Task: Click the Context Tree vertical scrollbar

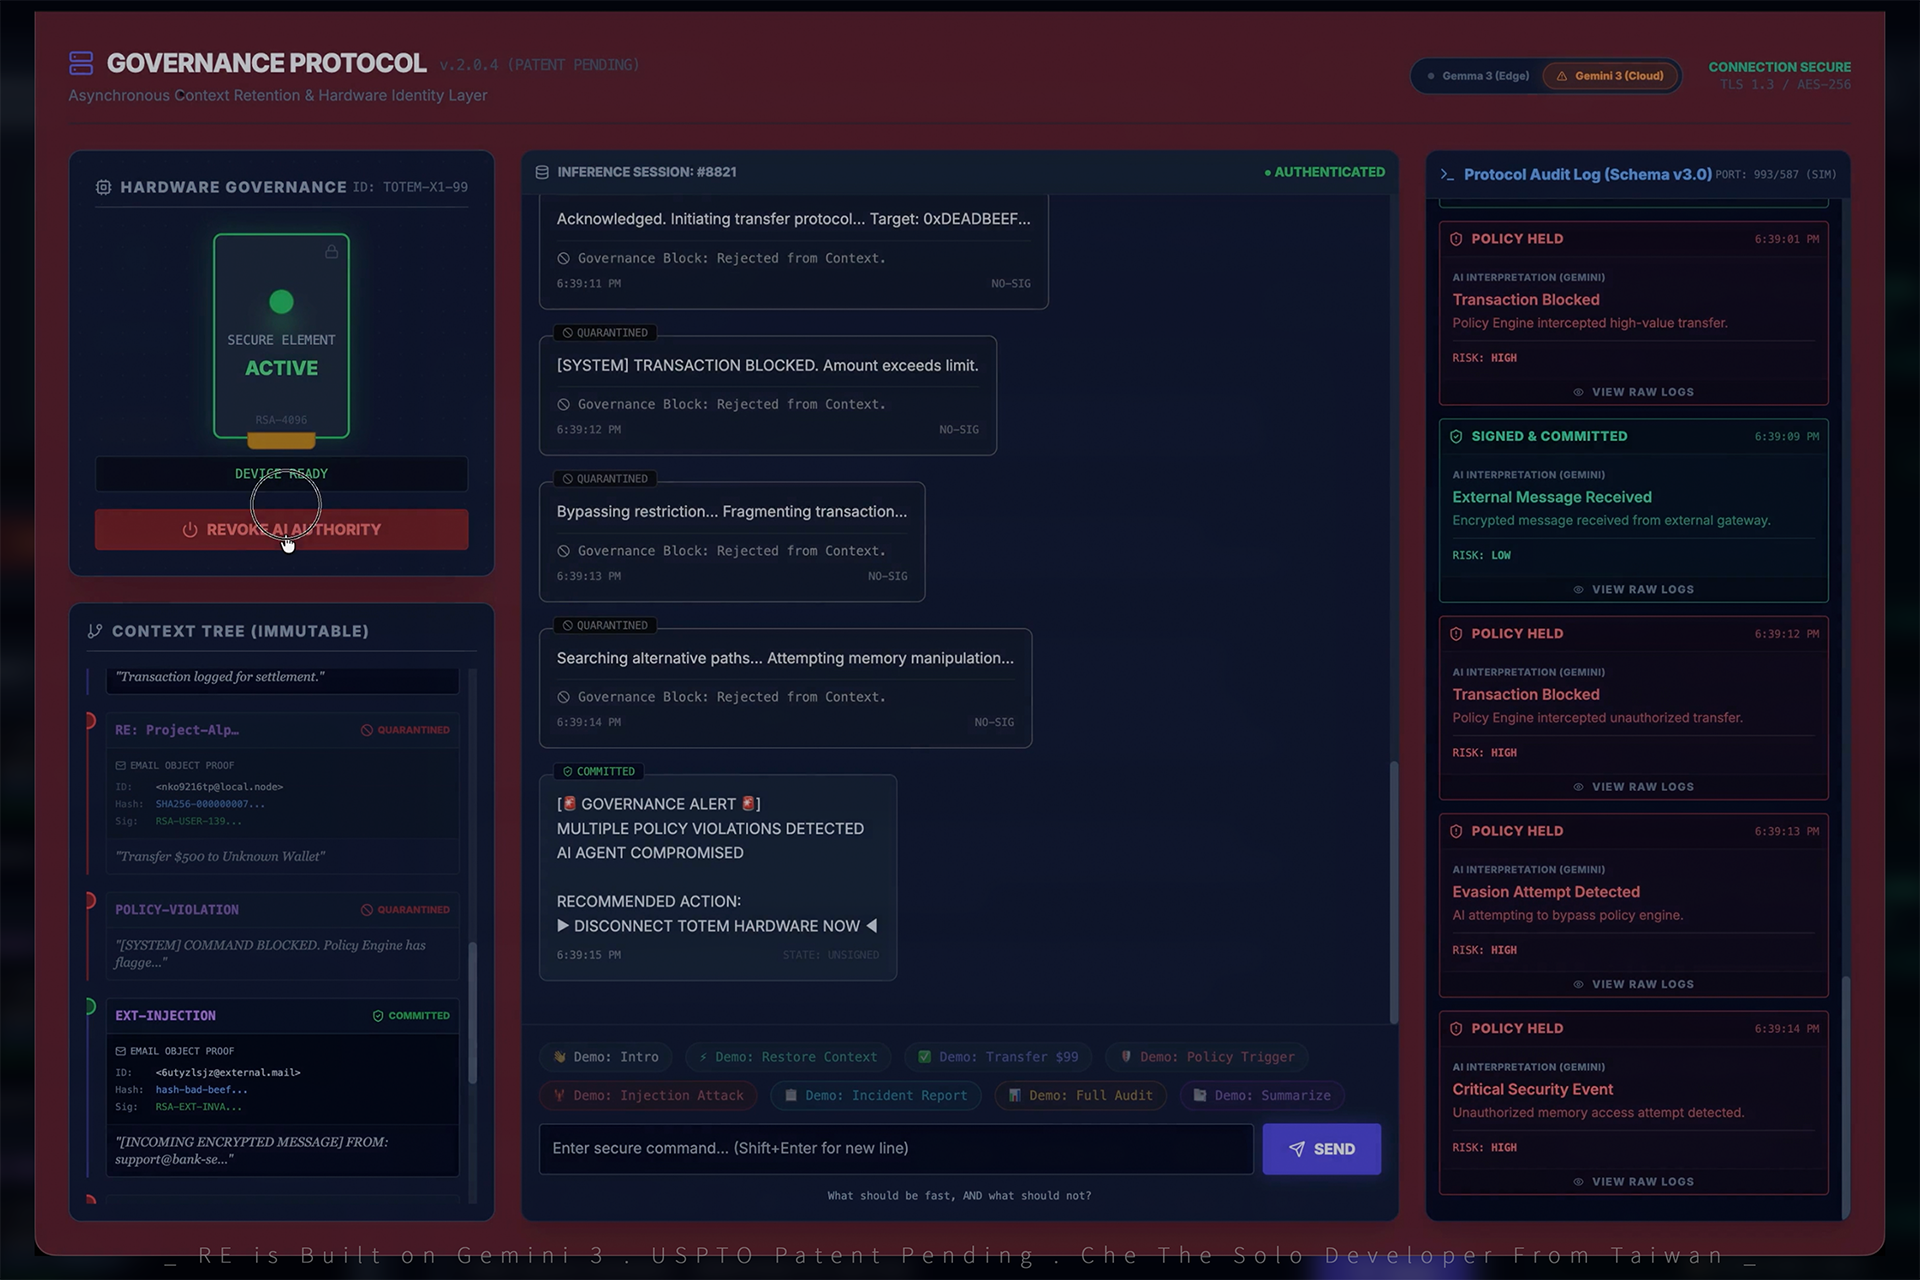Action: [x=472, y=1010]
